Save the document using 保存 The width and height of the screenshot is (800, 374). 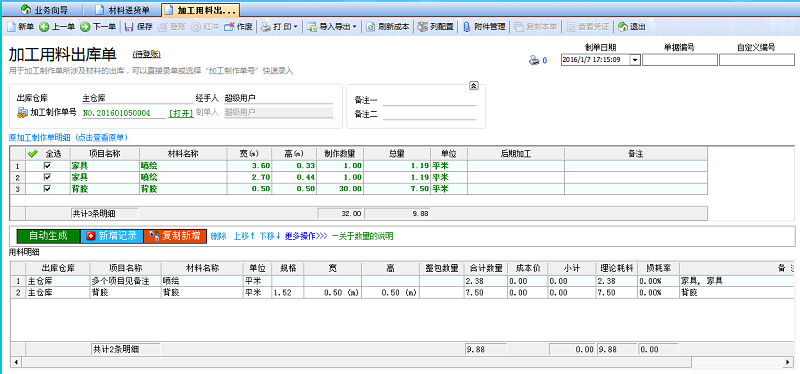click(x=139, y=27)
